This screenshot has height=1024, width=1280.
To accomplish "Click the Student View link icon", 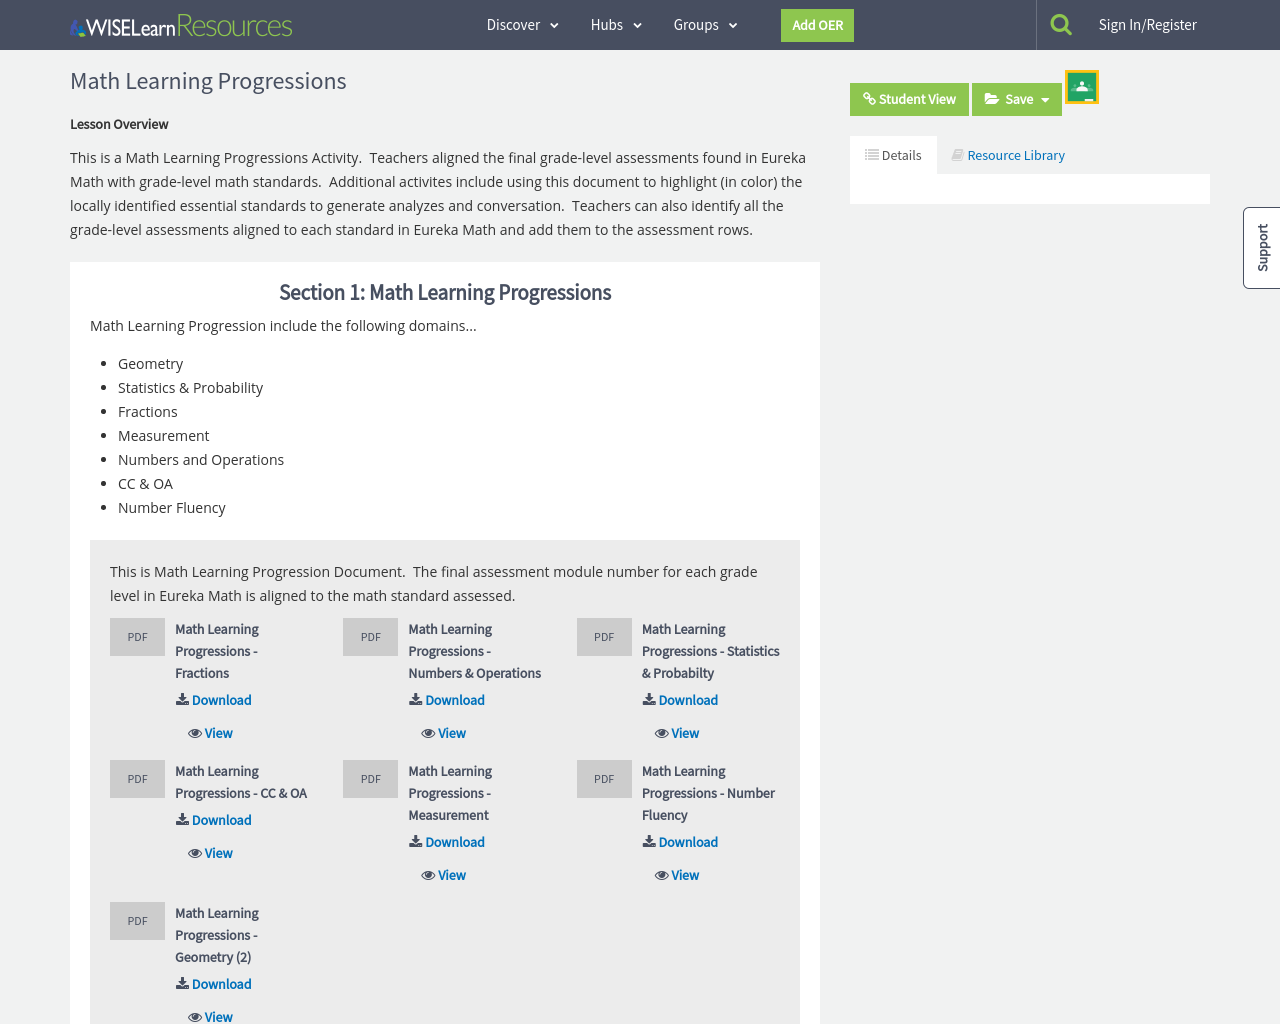I will (869, 97).
